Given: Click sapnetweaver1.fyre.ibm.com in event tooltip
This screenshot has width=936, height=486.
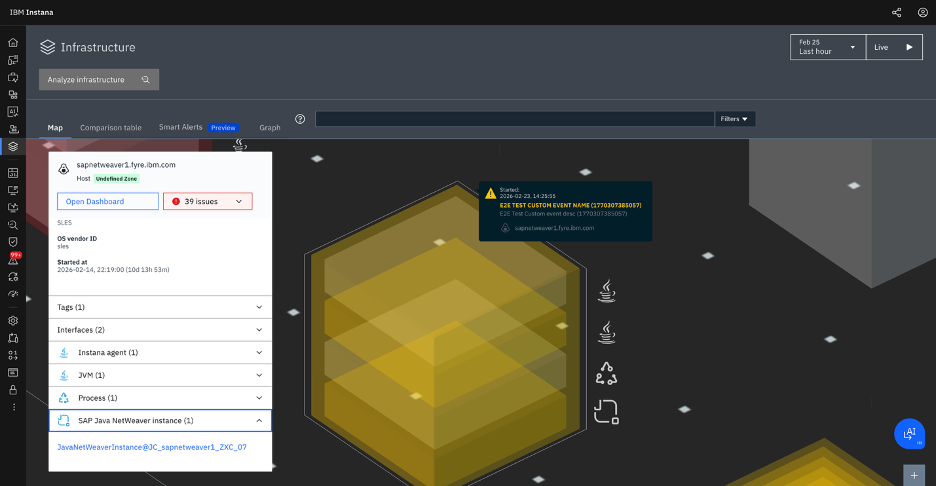Looking at the screenshot, I should [554, 228].
